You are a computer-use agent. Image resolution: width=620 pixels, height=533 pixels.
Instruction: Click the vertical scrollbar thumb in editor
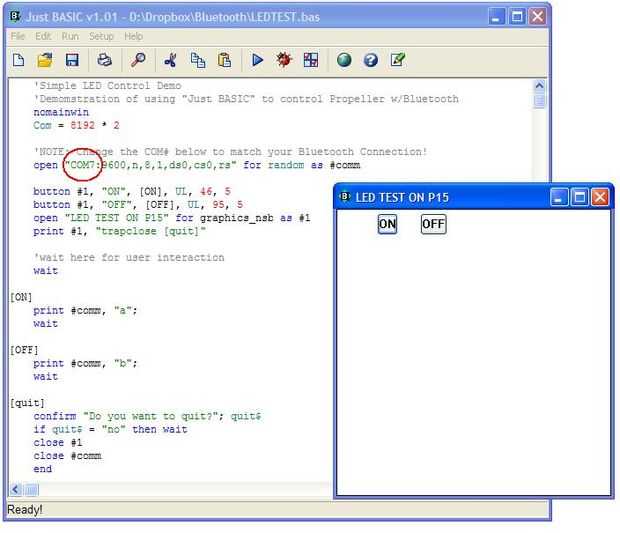(x=539, y=100)
